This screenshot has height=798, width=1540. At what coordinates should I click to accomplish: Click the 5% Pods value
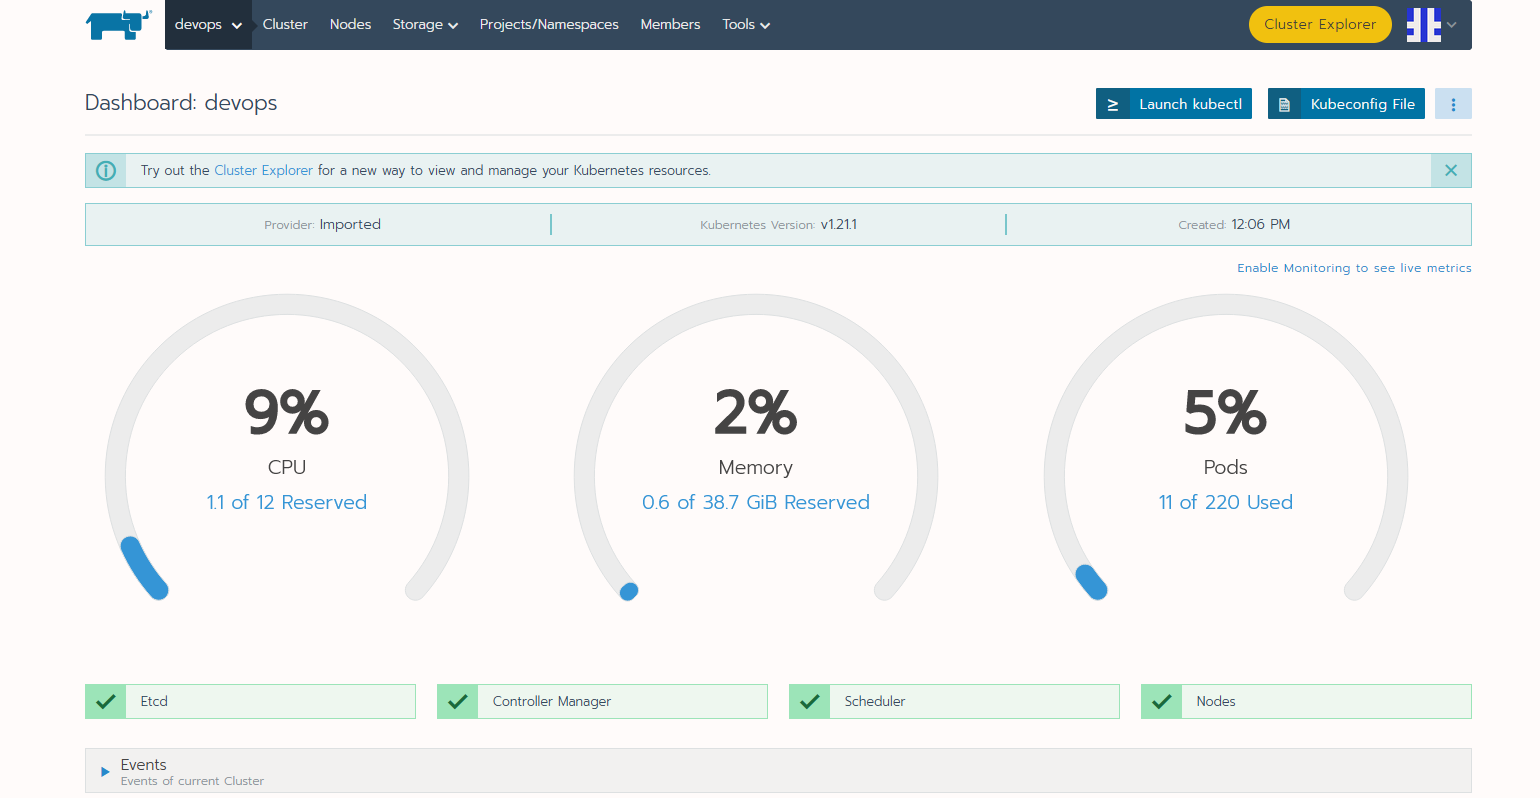tap(1226, 412)
